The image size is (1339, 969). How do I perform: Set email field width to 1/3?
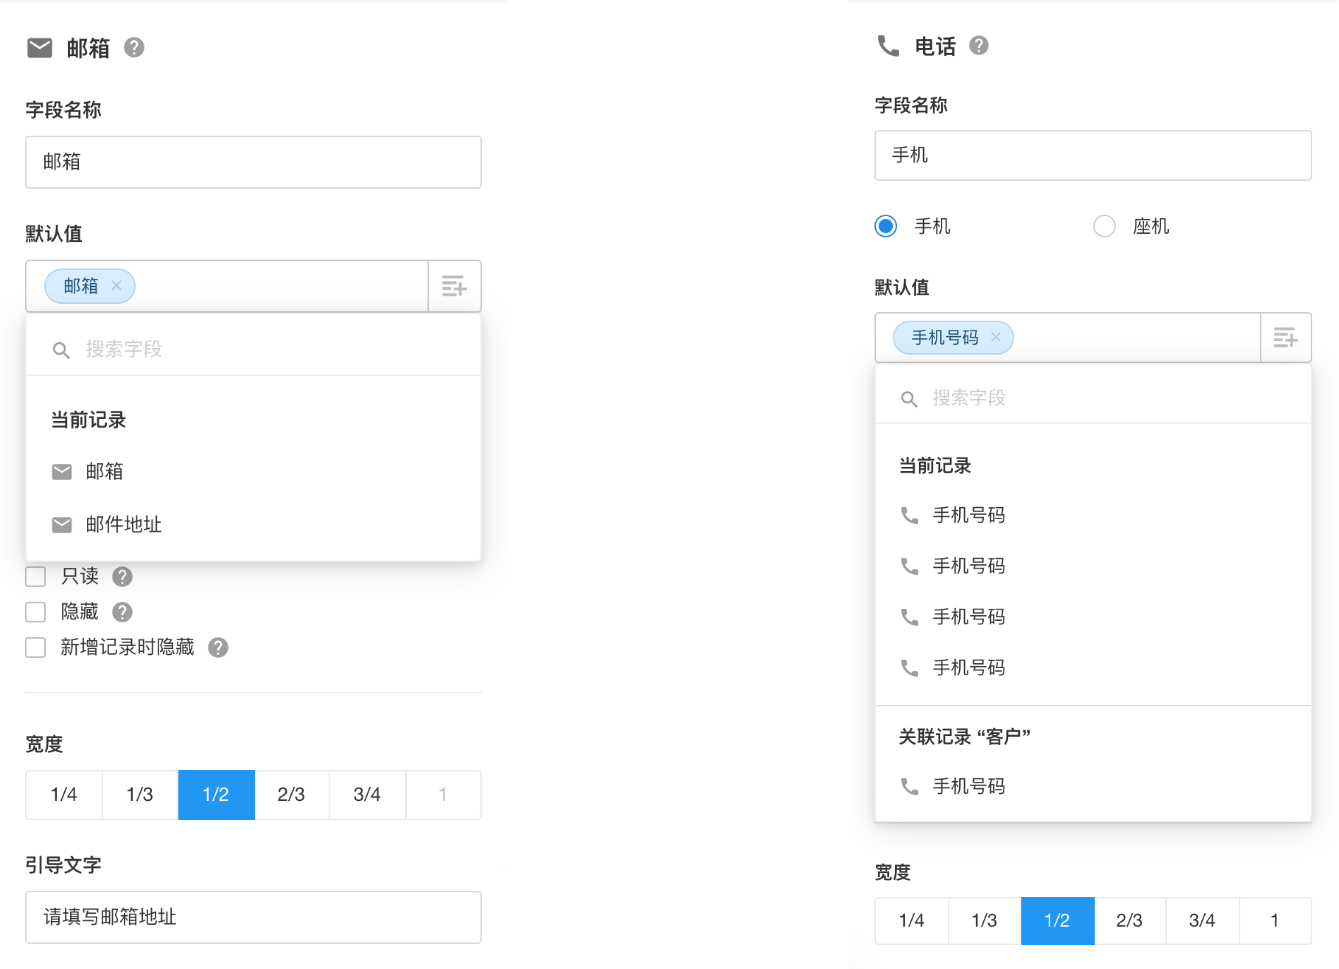point(140,795)
